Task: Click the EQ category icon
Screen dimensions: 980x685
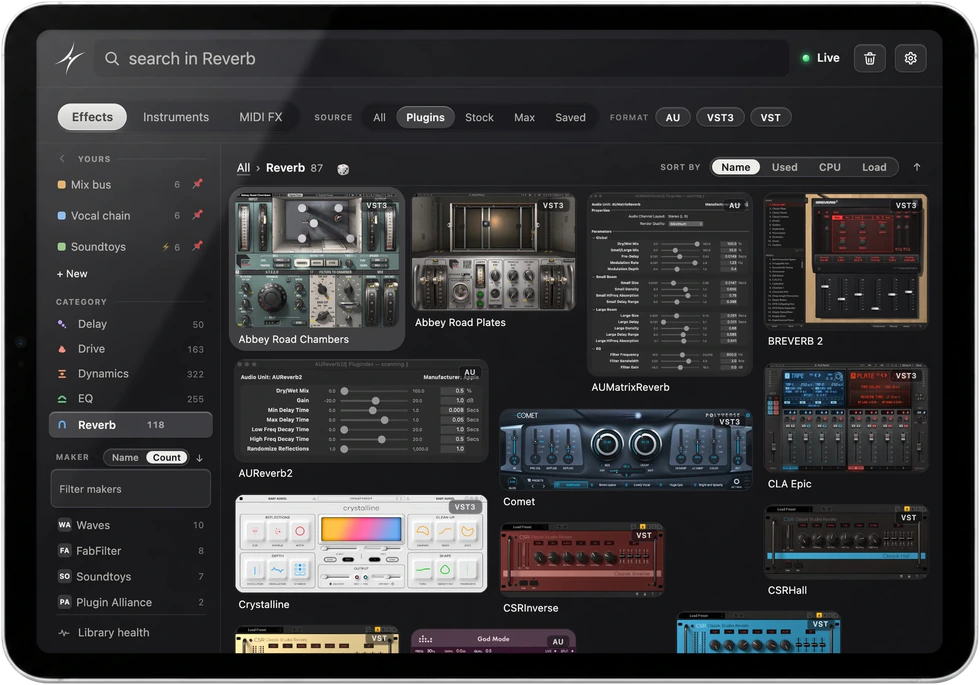Action: (x=62, y=399)
